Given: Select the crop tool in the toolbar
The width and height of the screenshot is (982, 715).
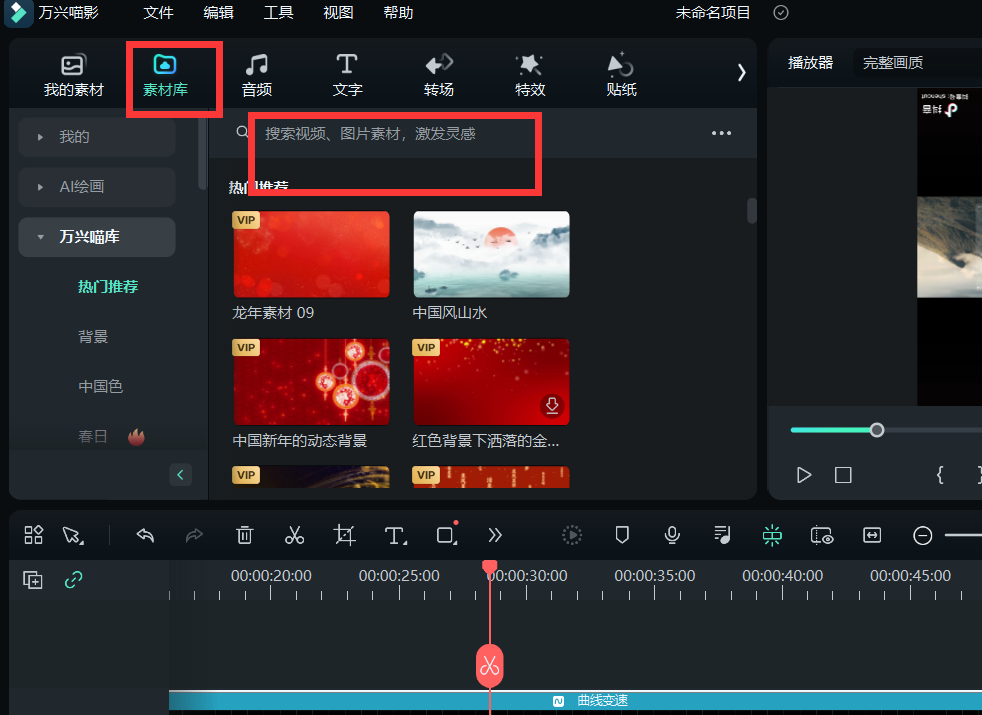Looking at the screenshot, I should 344,535.
